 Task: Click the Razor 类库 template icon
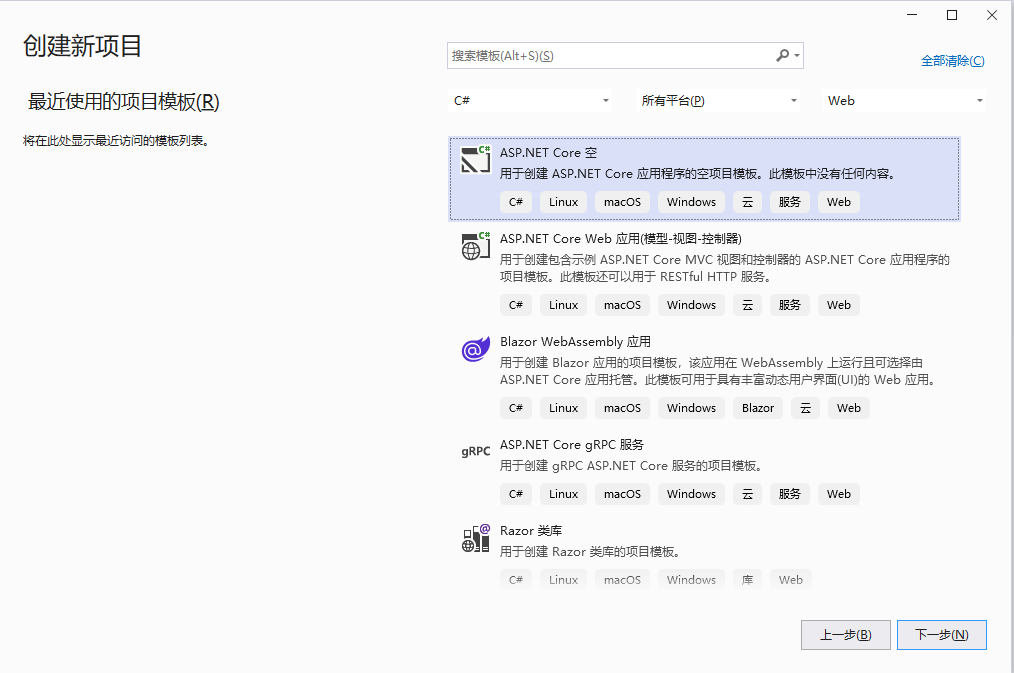click(x=476, y=538)
